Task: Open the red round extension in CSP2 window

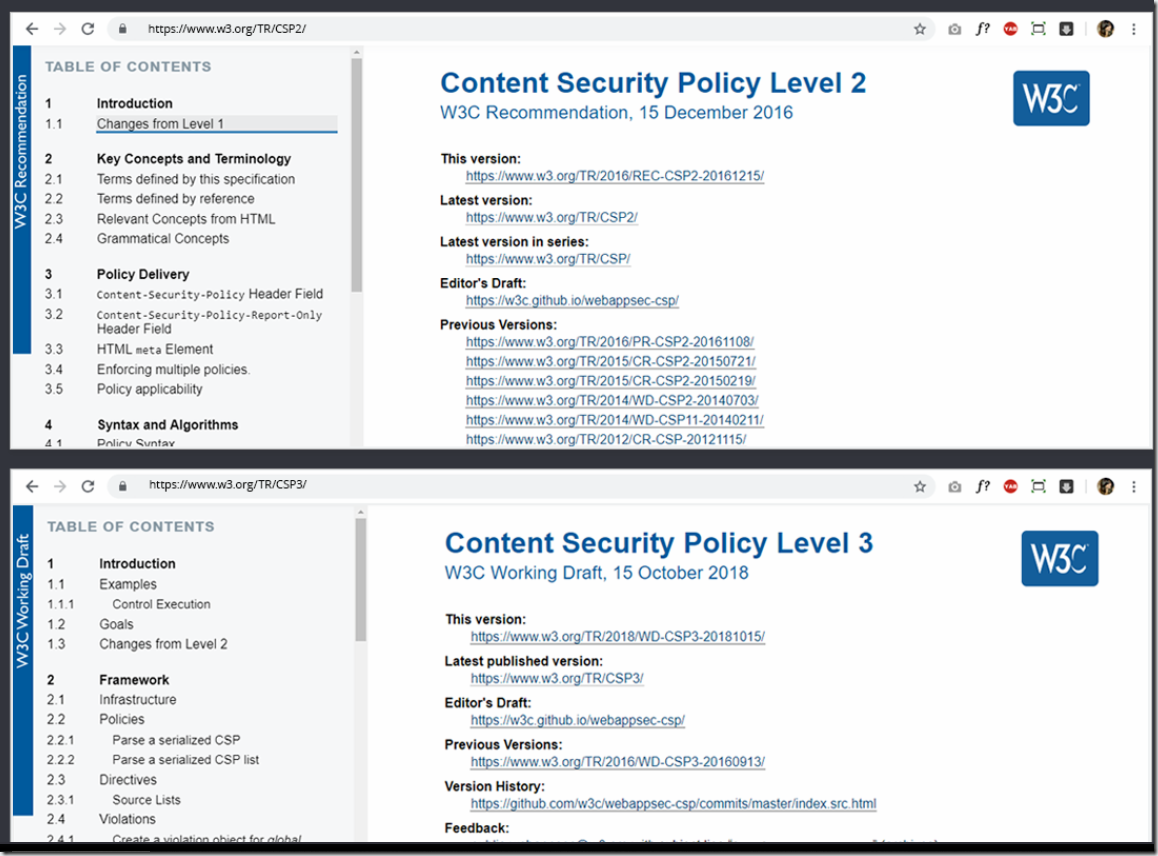Action: point(1010,29)
